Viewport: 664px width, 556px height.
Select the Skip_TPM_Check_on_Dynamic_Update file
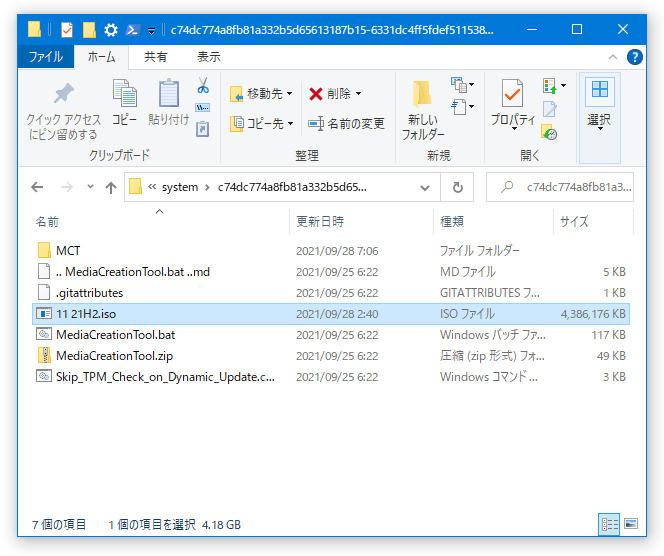tap(331, 377)
